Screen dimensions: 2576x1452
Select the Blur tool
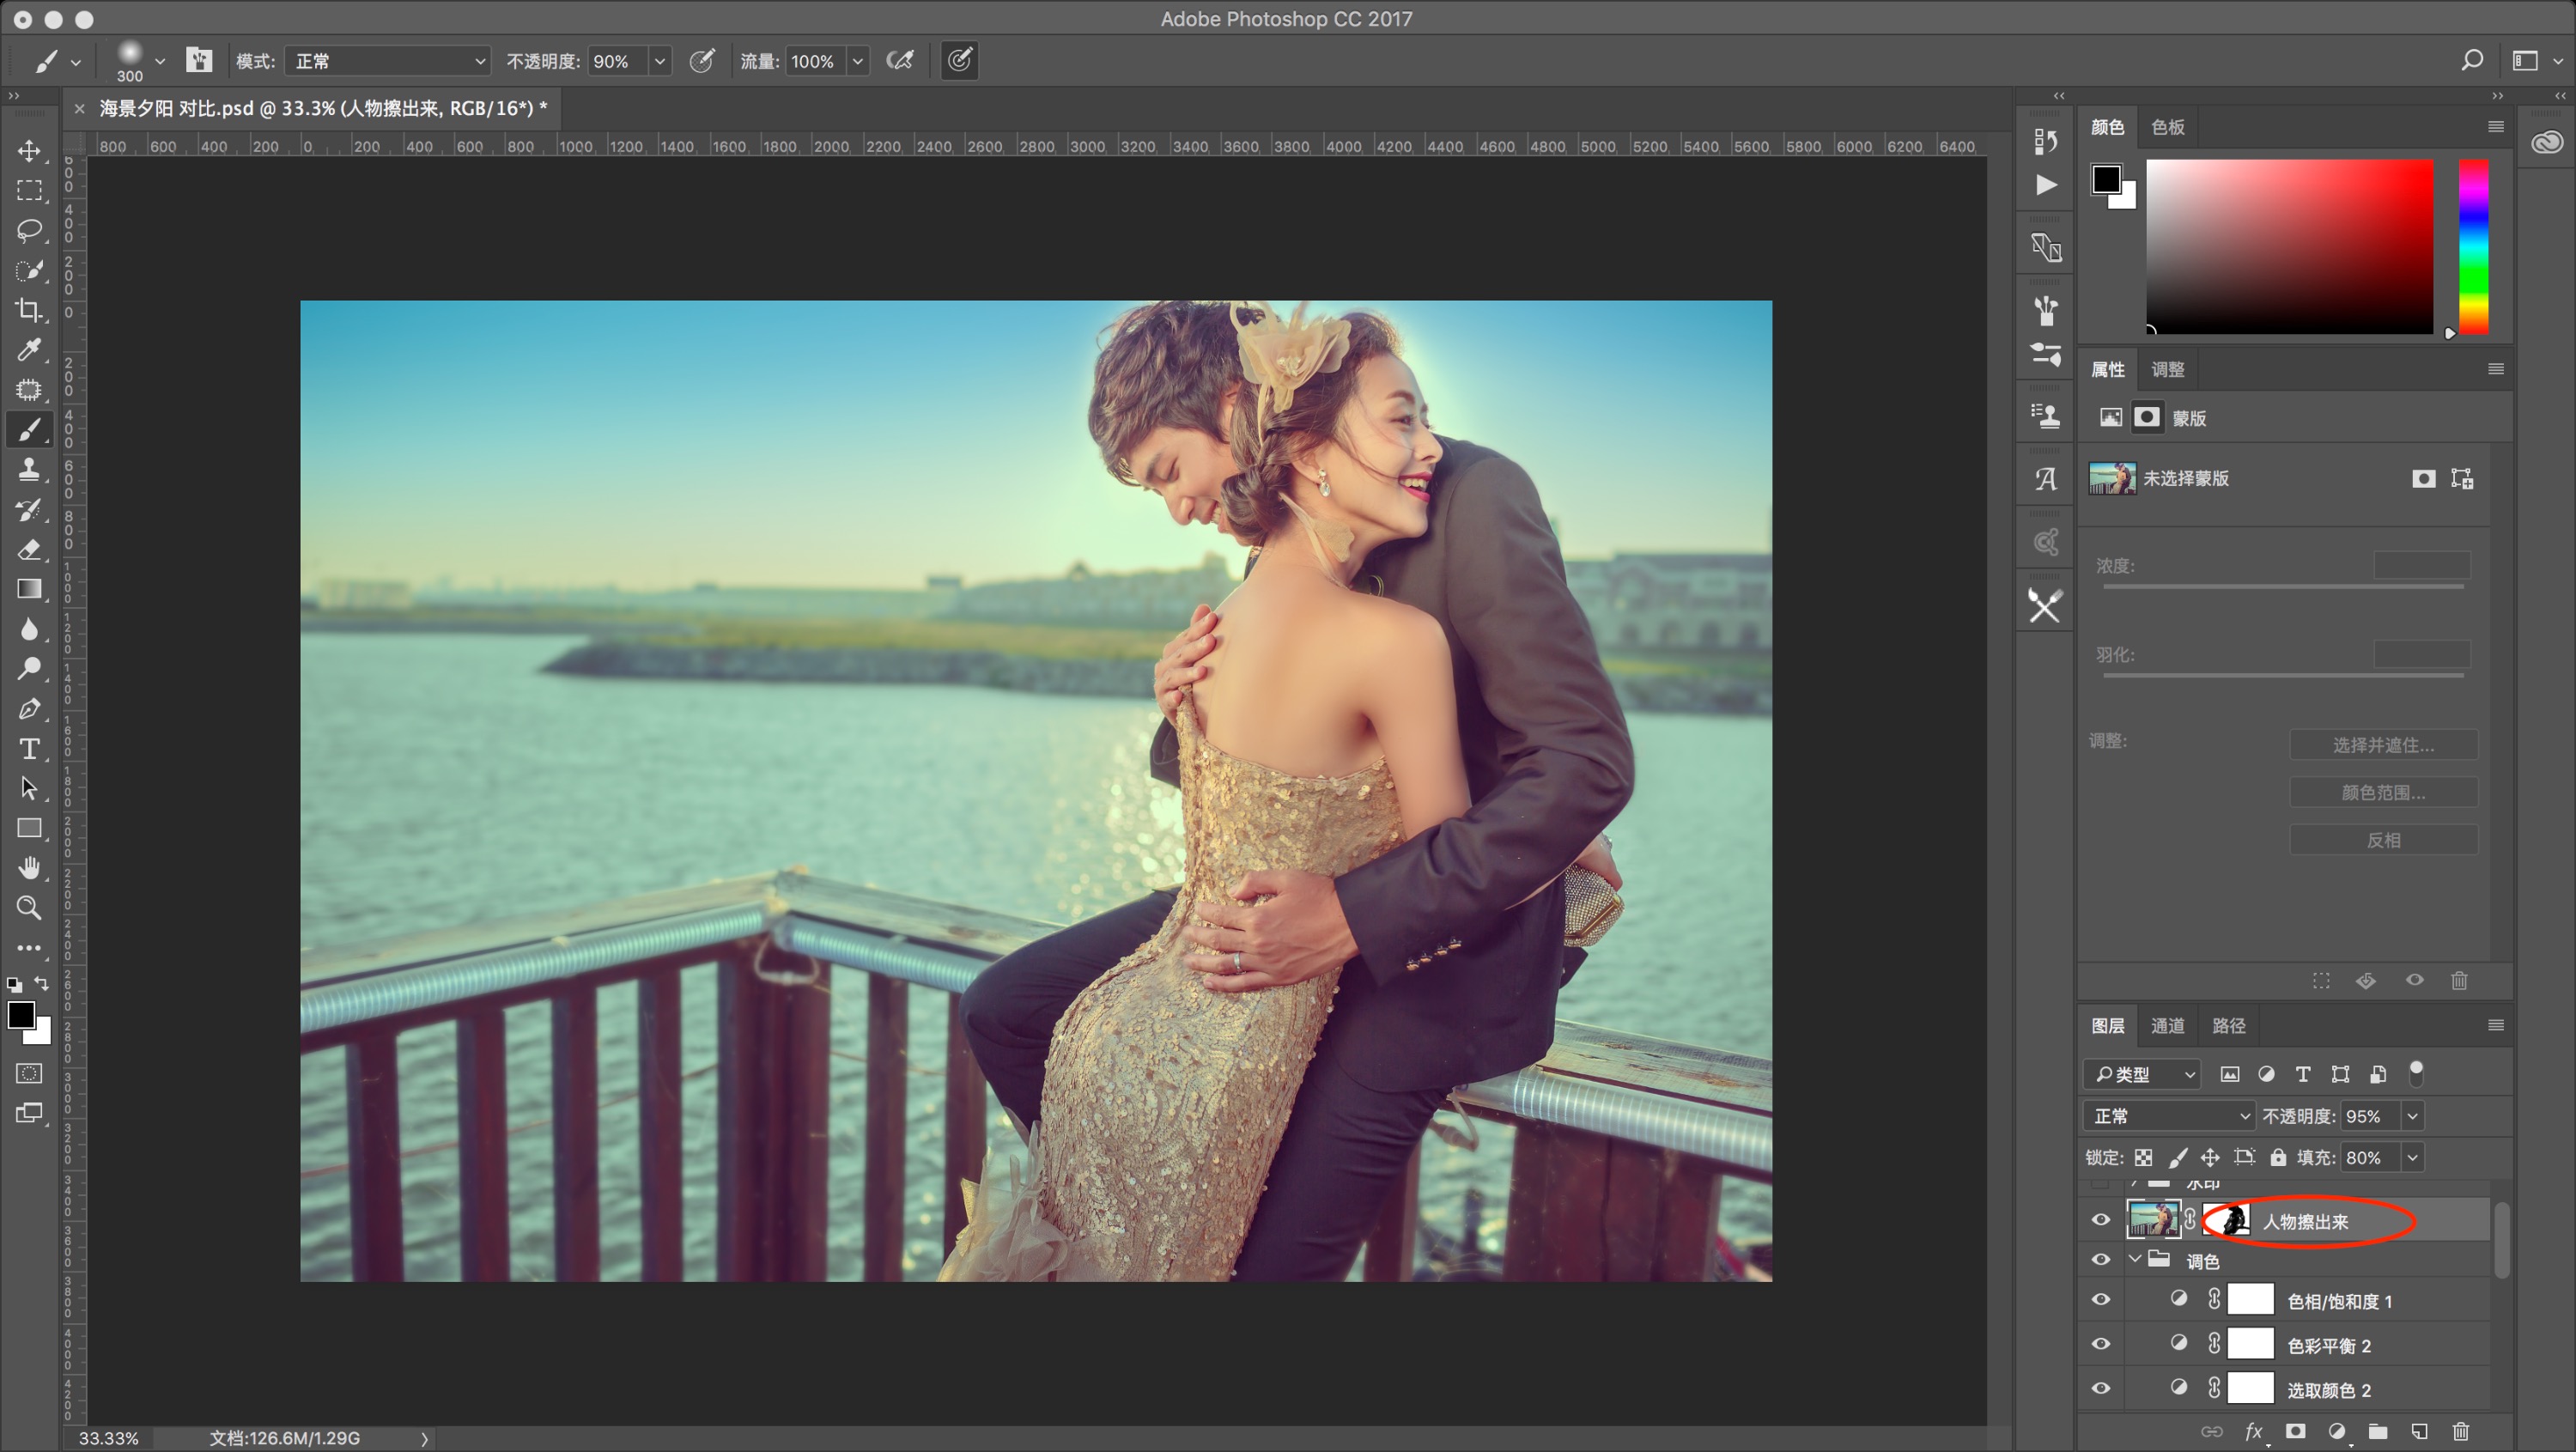[29, 629]
